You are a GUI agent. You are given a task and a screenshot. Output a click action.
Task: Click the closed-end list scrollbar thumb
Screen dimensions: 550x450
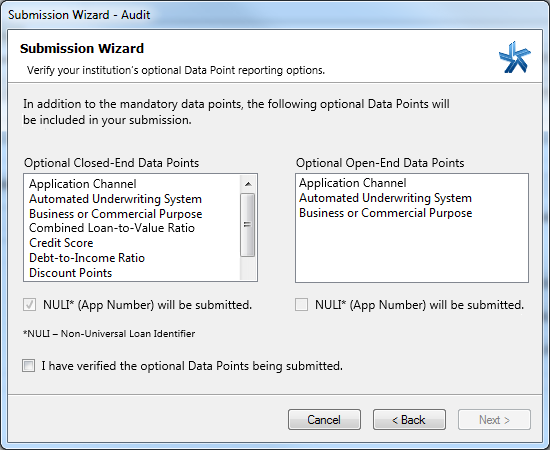point(248,225)
